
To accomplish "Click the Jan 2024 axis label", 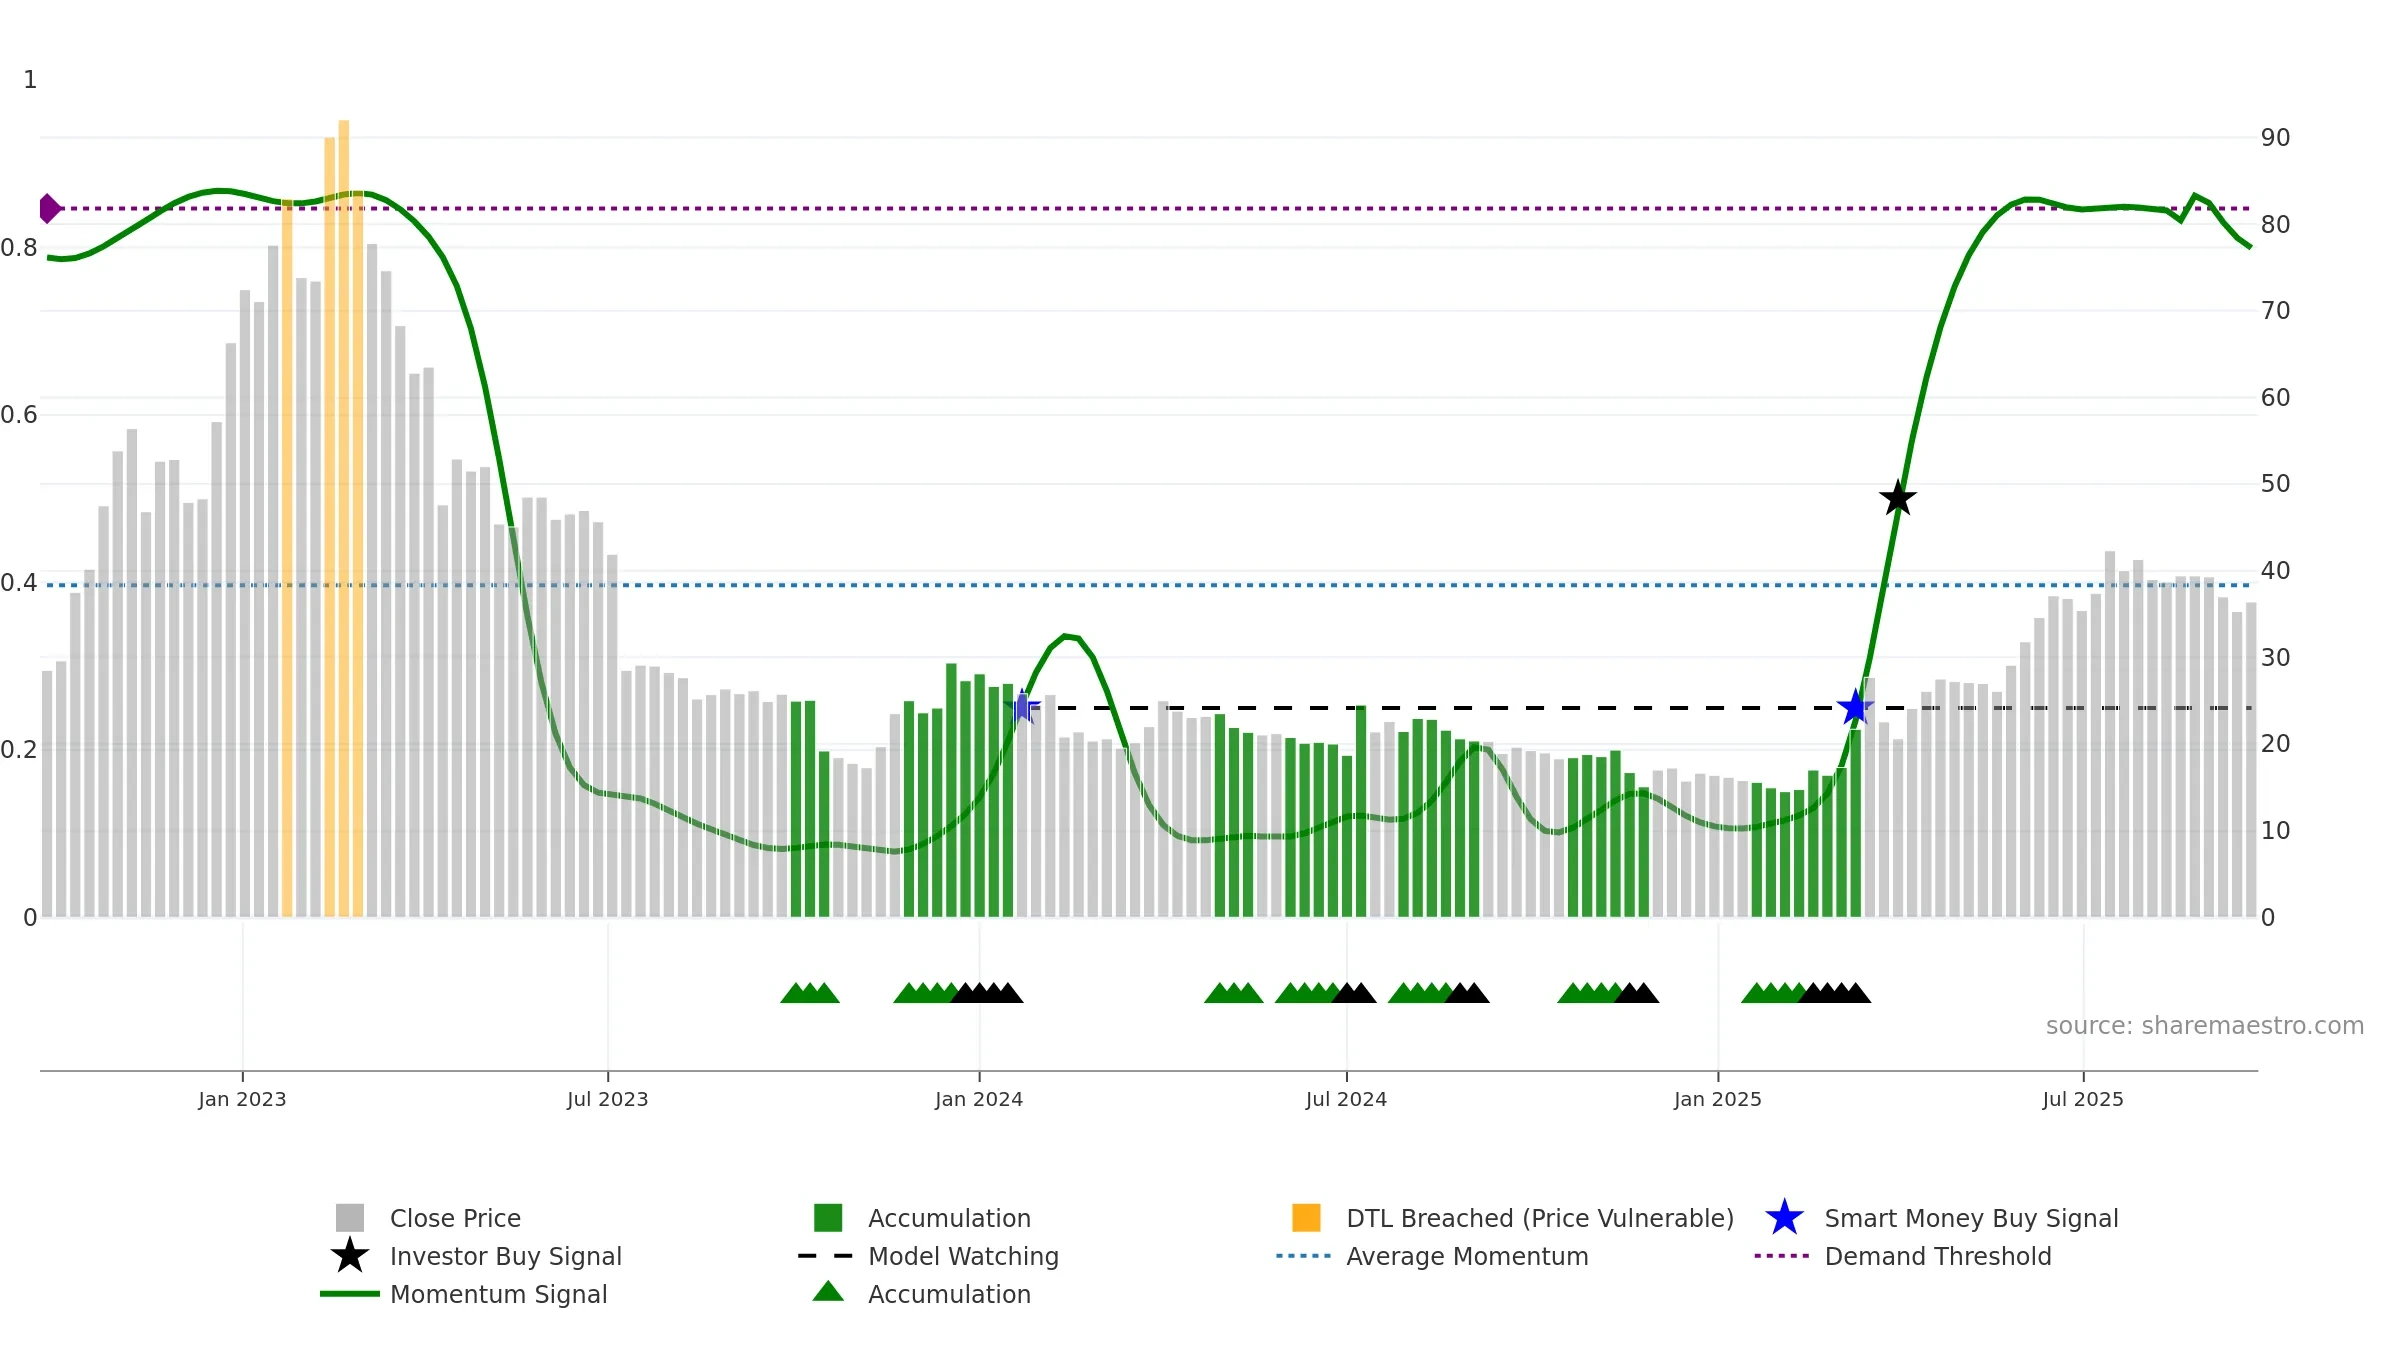I will tap(979, 1100).
